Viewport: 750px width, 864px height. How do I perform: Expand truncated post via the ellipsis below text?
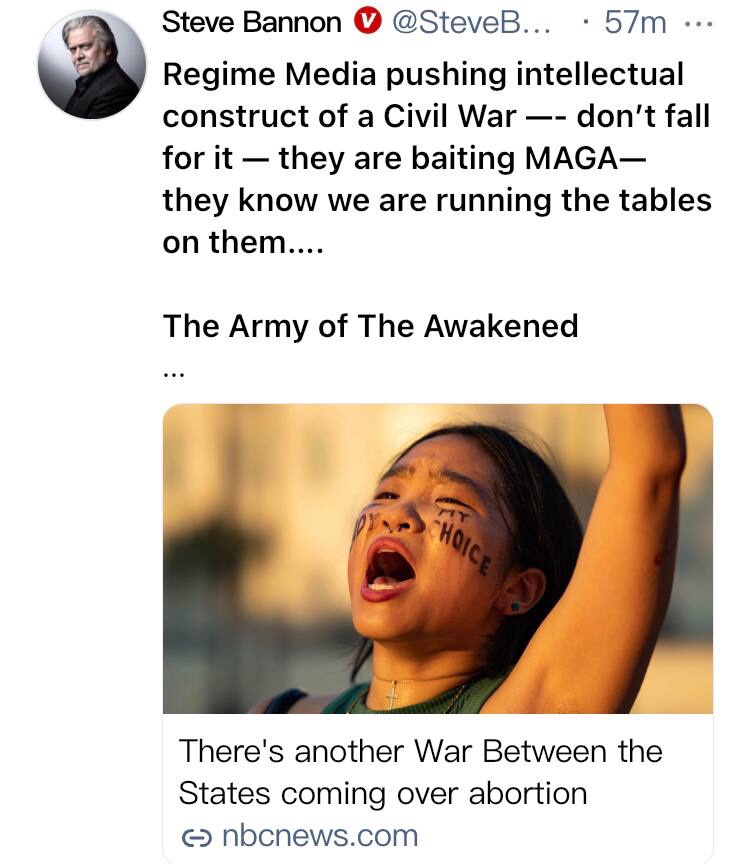[173, 374]
